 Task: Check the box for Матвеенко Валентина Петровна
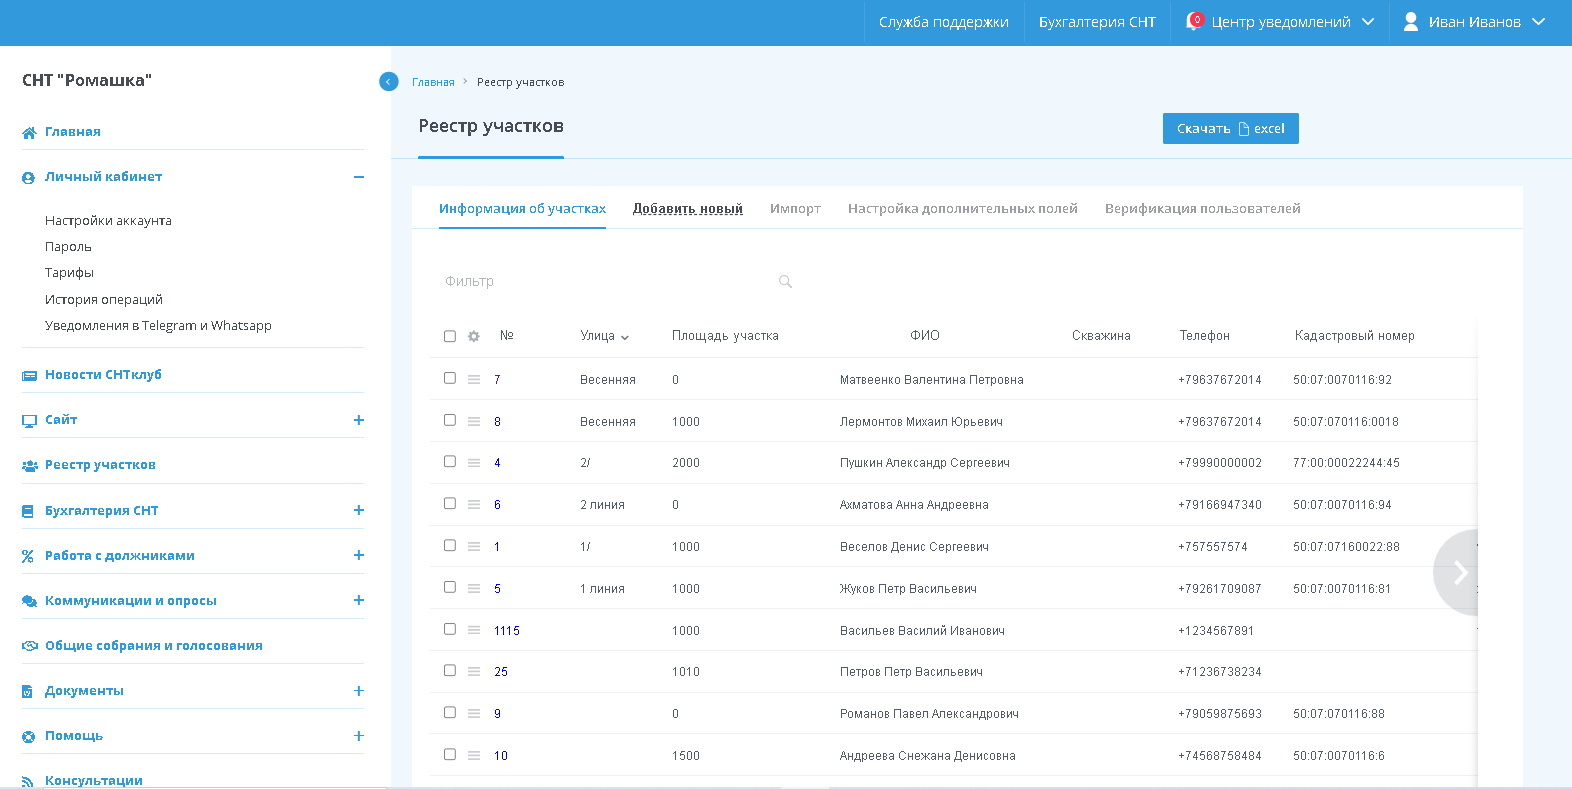pyautogui.click(x=450, y=378)
